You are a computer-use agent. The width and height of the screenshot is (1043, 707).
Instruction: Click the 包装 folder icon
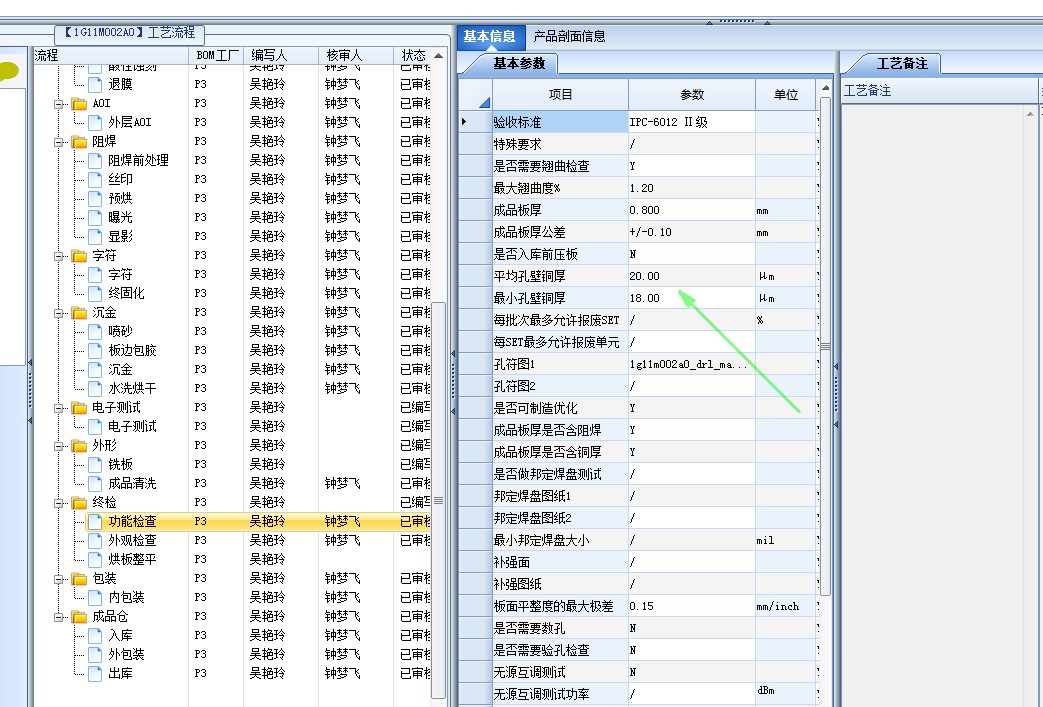[x=79, y=579]
